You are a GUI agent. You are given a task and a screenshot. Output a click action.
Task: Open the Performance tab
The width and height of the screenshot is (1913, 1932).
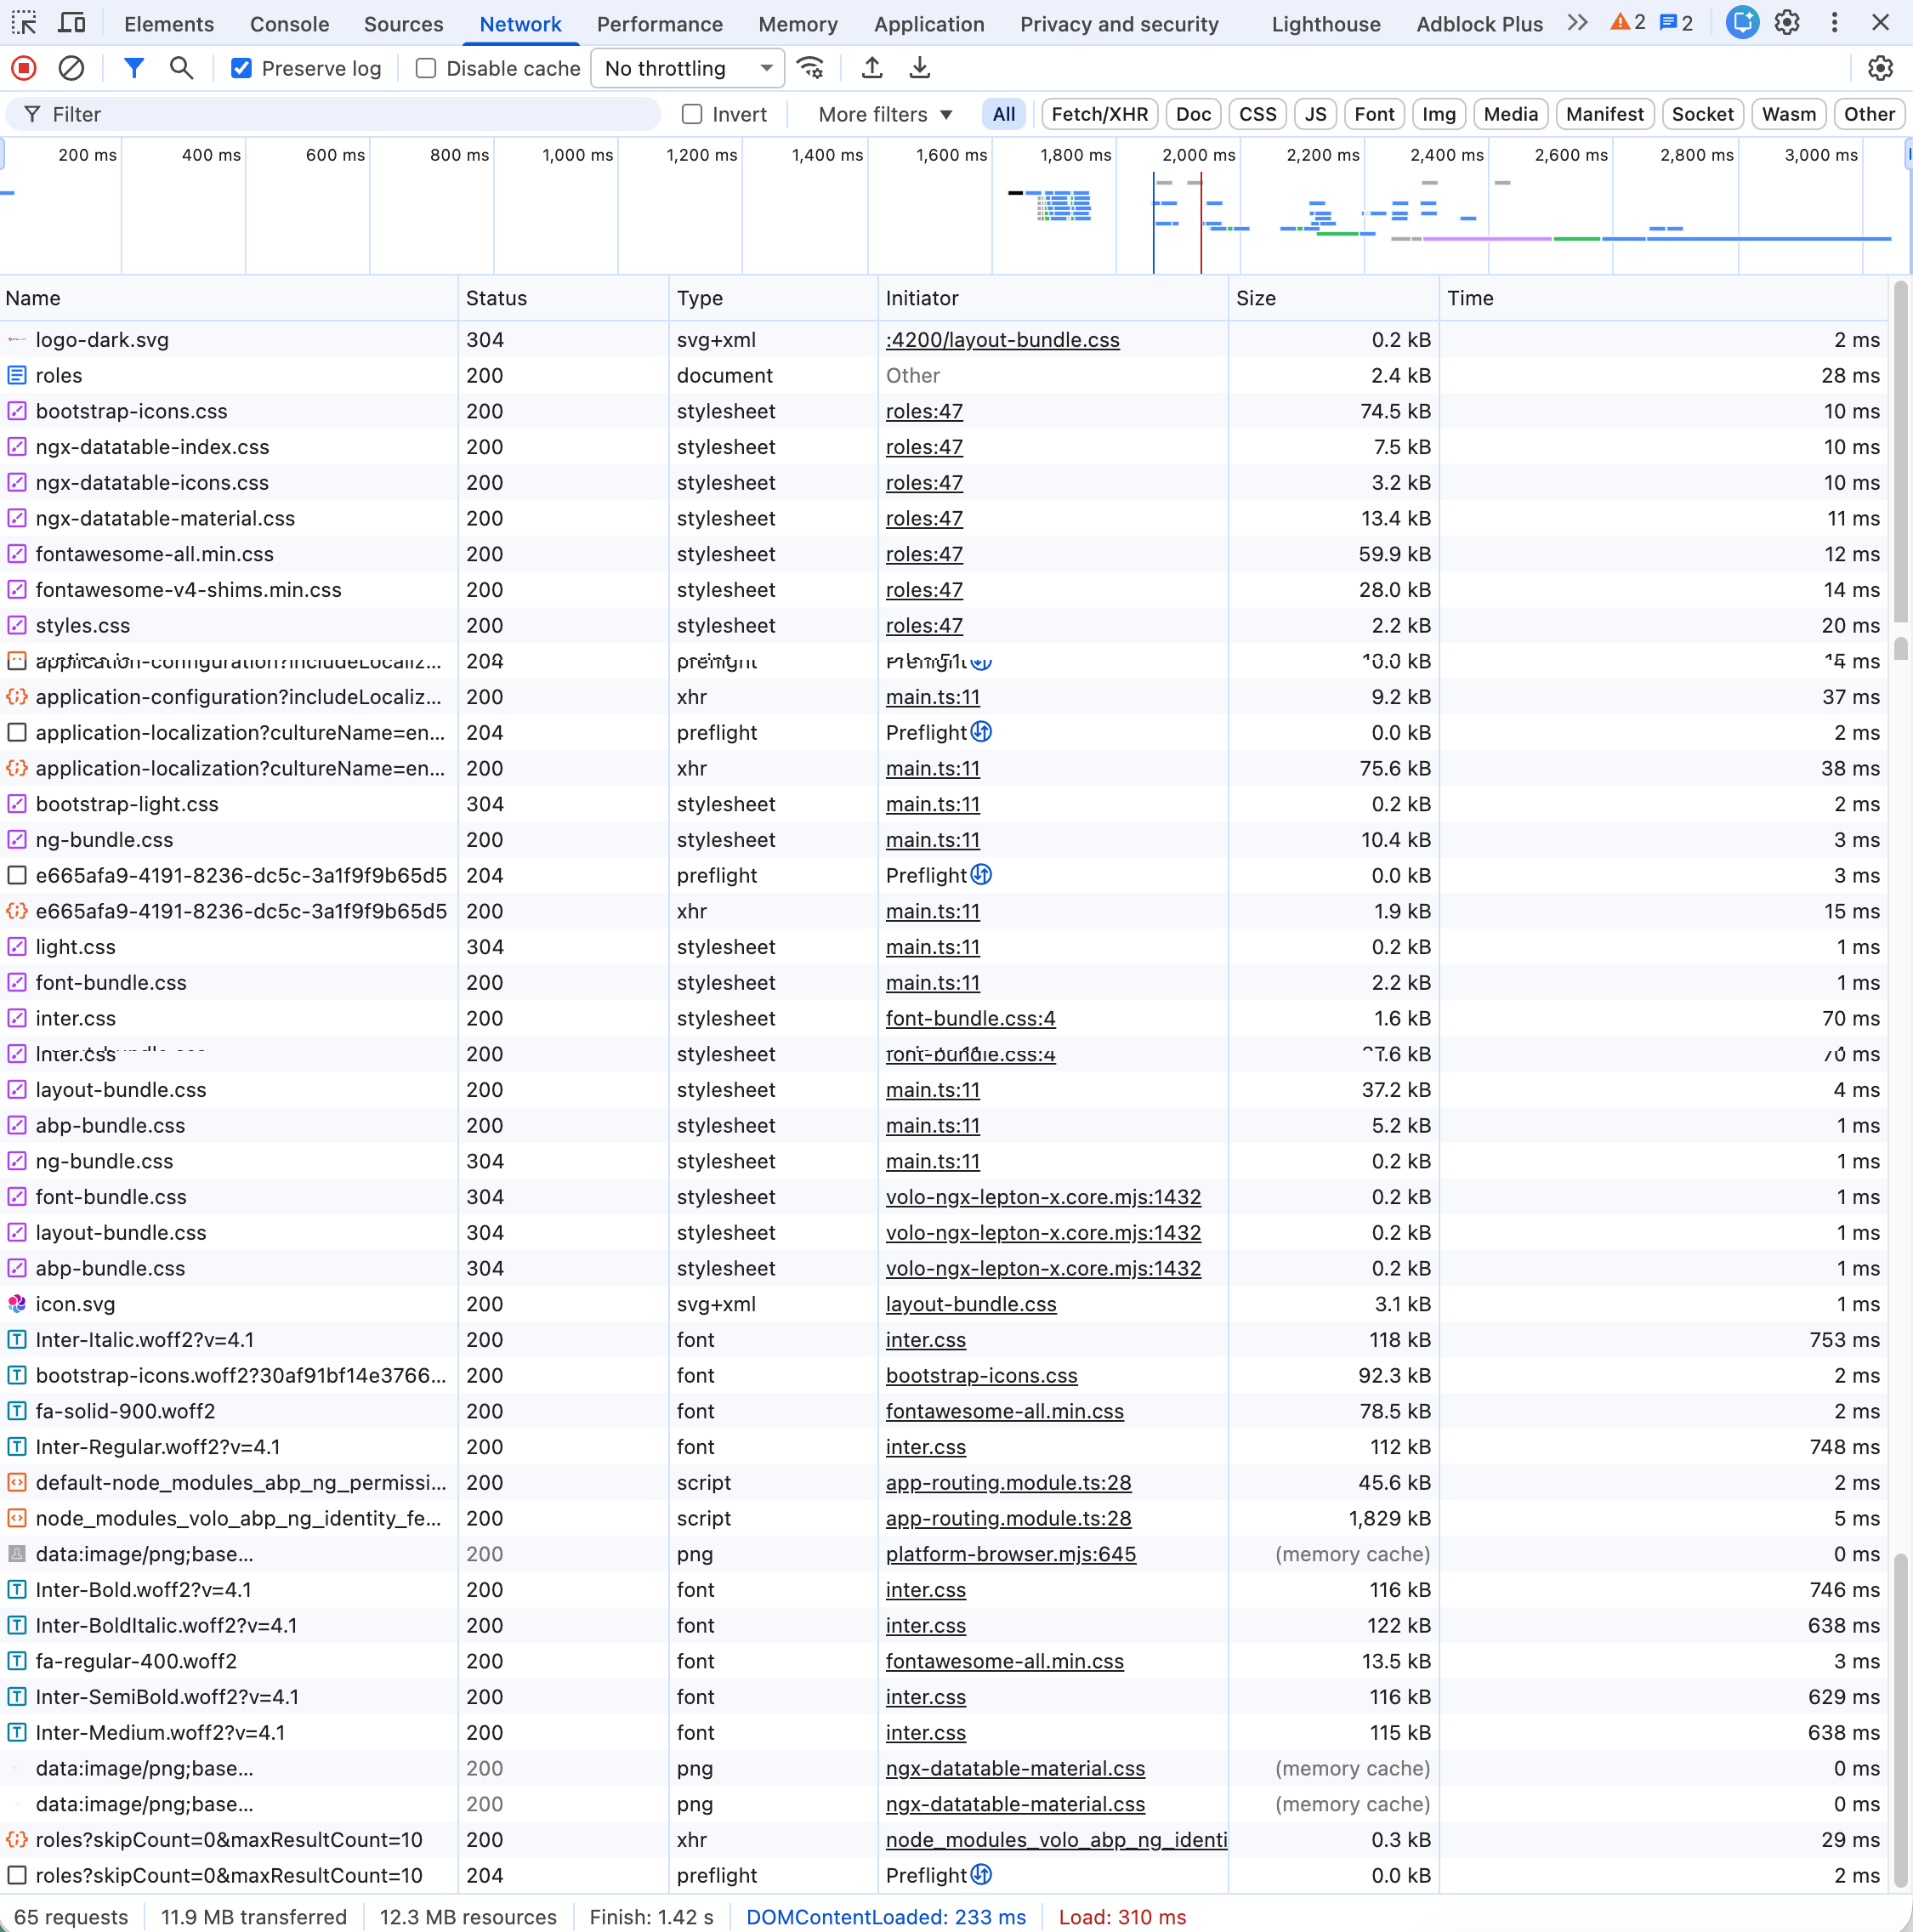pos(659,24)
